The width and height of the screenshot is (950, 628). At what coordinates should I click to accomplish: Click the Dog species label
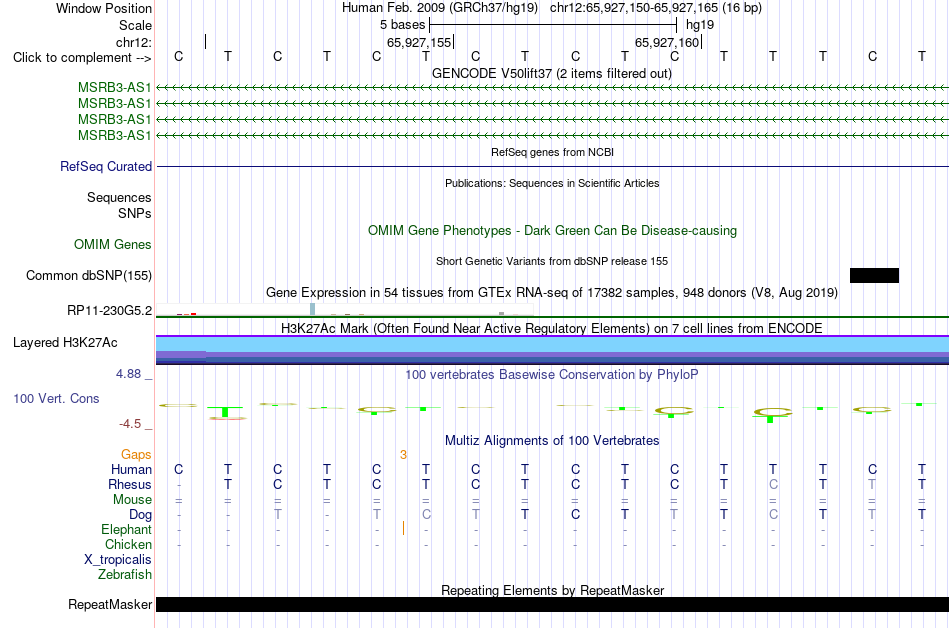click(140, 515)
